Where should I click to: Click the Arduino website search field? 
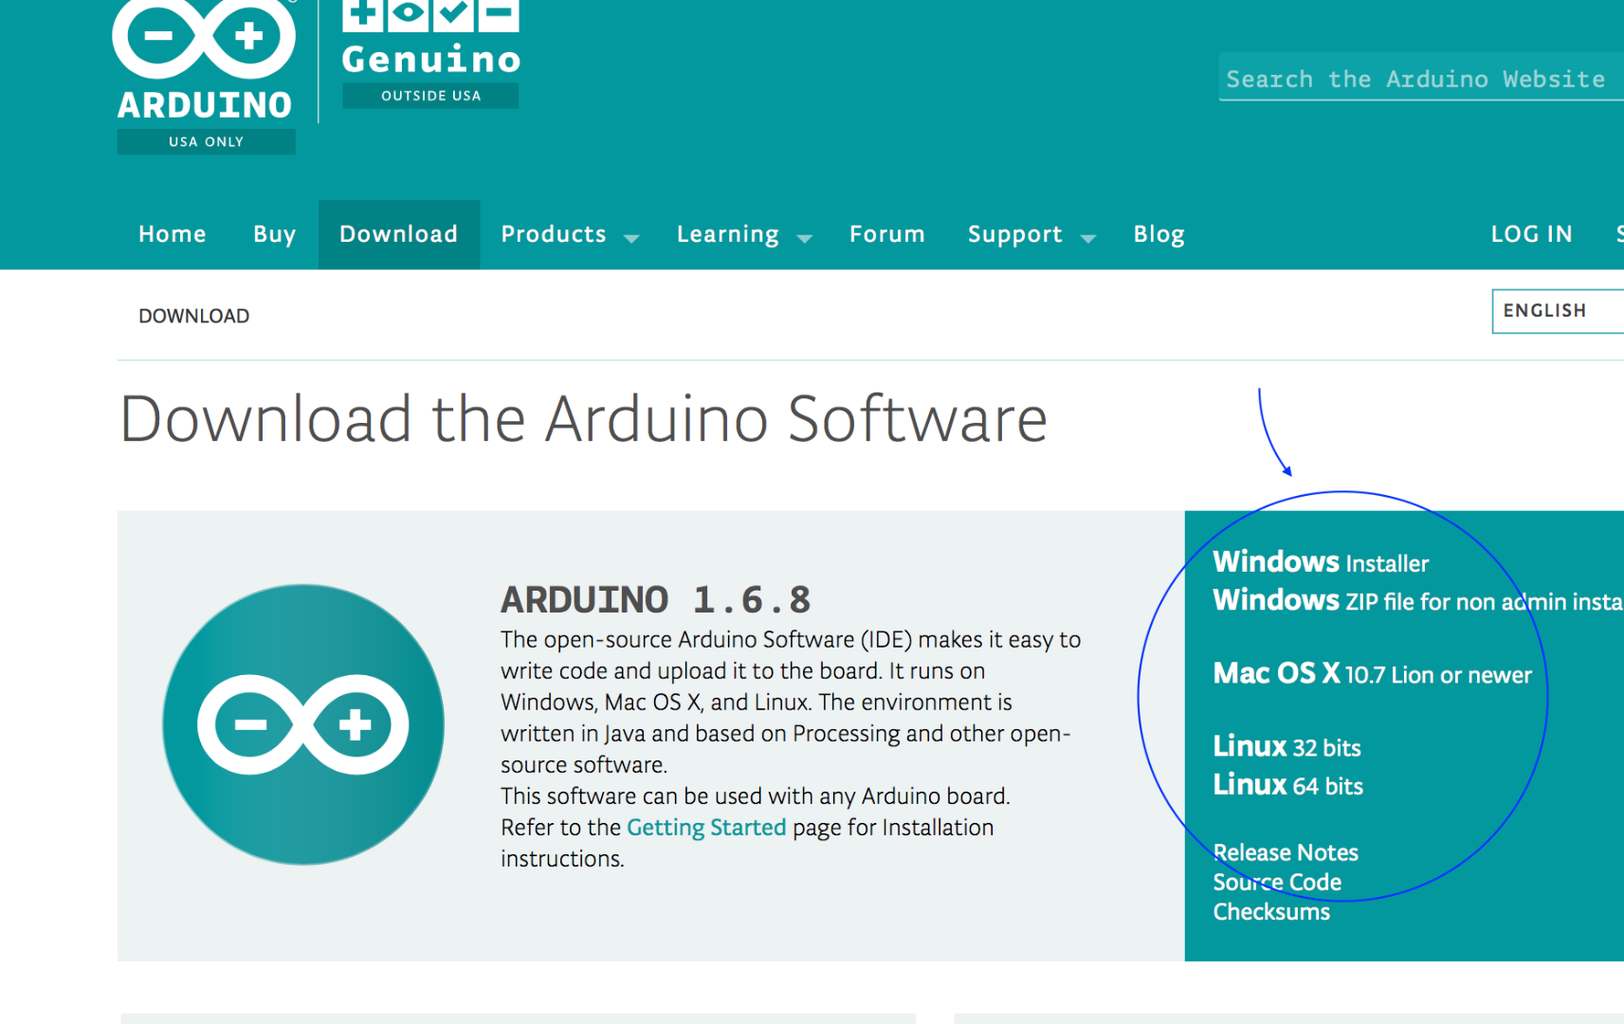coord(1416,78)
